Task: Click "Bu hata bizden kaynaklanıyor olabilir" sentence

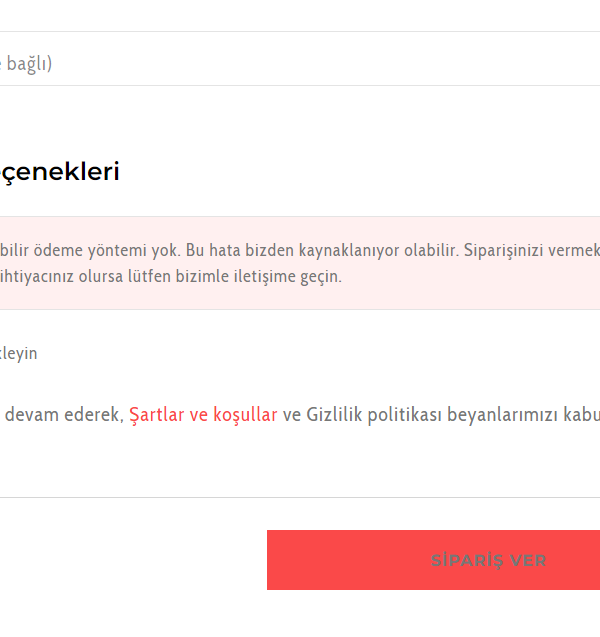Action: coord(322,250)
